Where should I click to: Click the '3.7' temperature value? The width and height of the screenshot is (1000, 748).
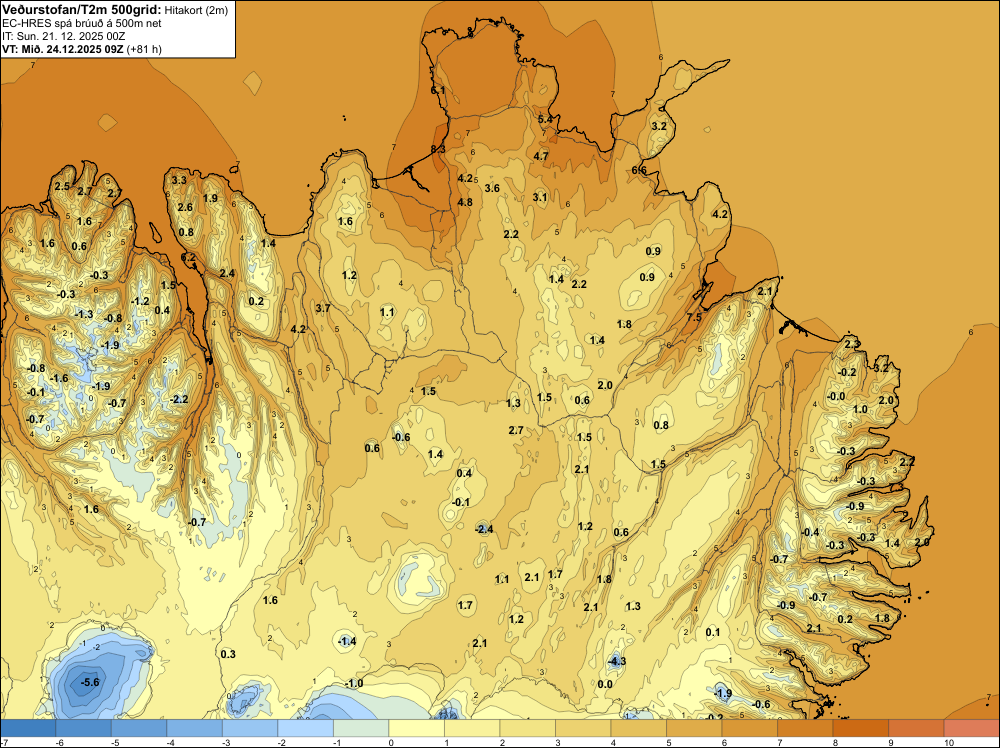323,308
